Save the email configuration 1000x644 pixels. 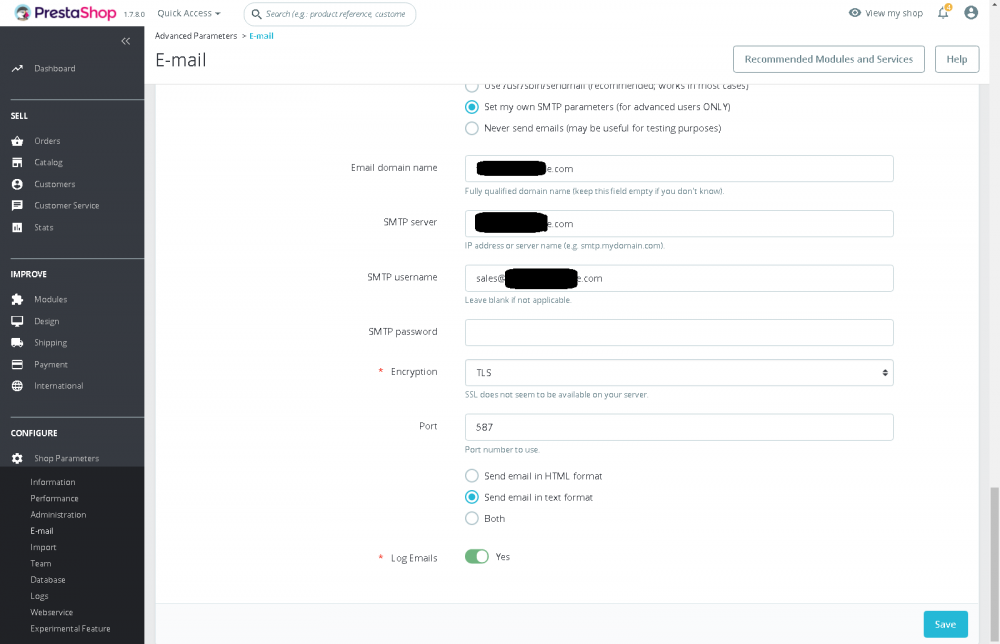(x=945, y=624)
